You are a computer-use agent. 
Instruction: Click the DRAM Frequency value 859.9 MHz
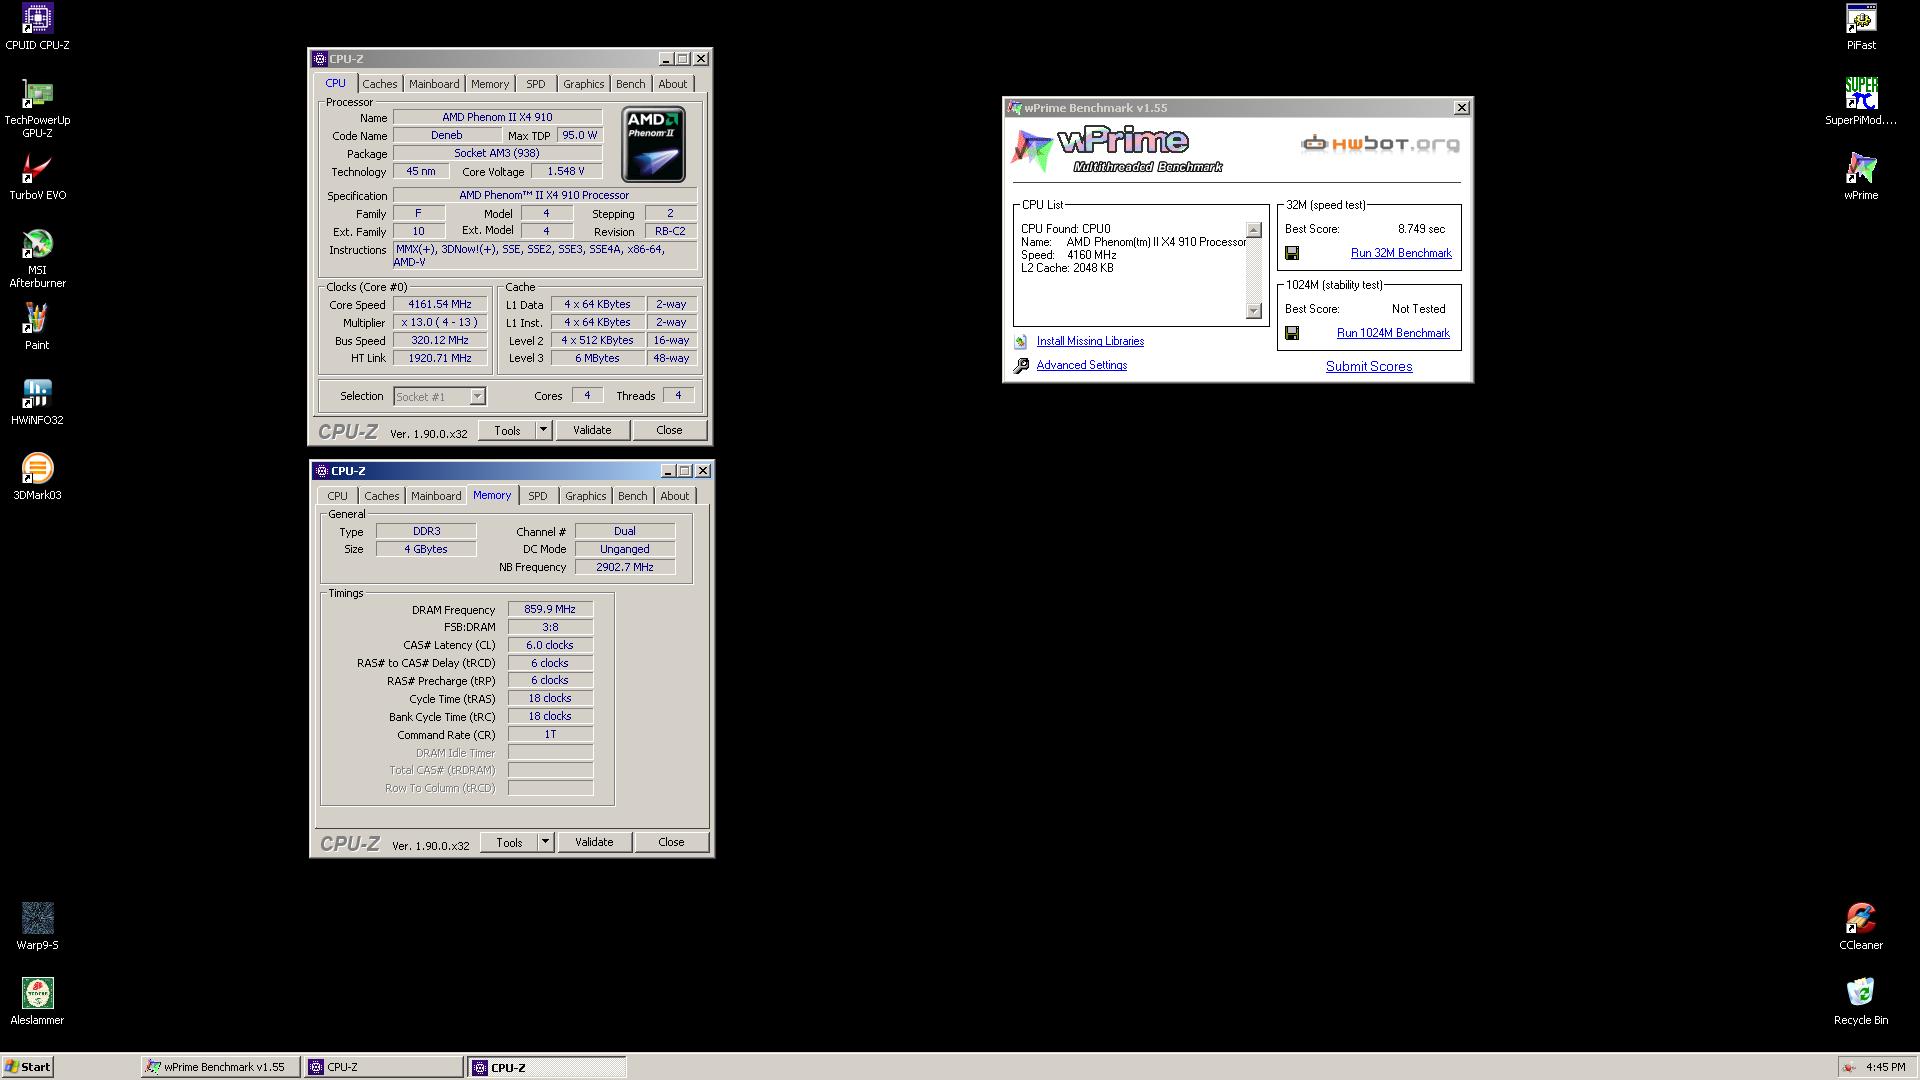coord(550,609)
